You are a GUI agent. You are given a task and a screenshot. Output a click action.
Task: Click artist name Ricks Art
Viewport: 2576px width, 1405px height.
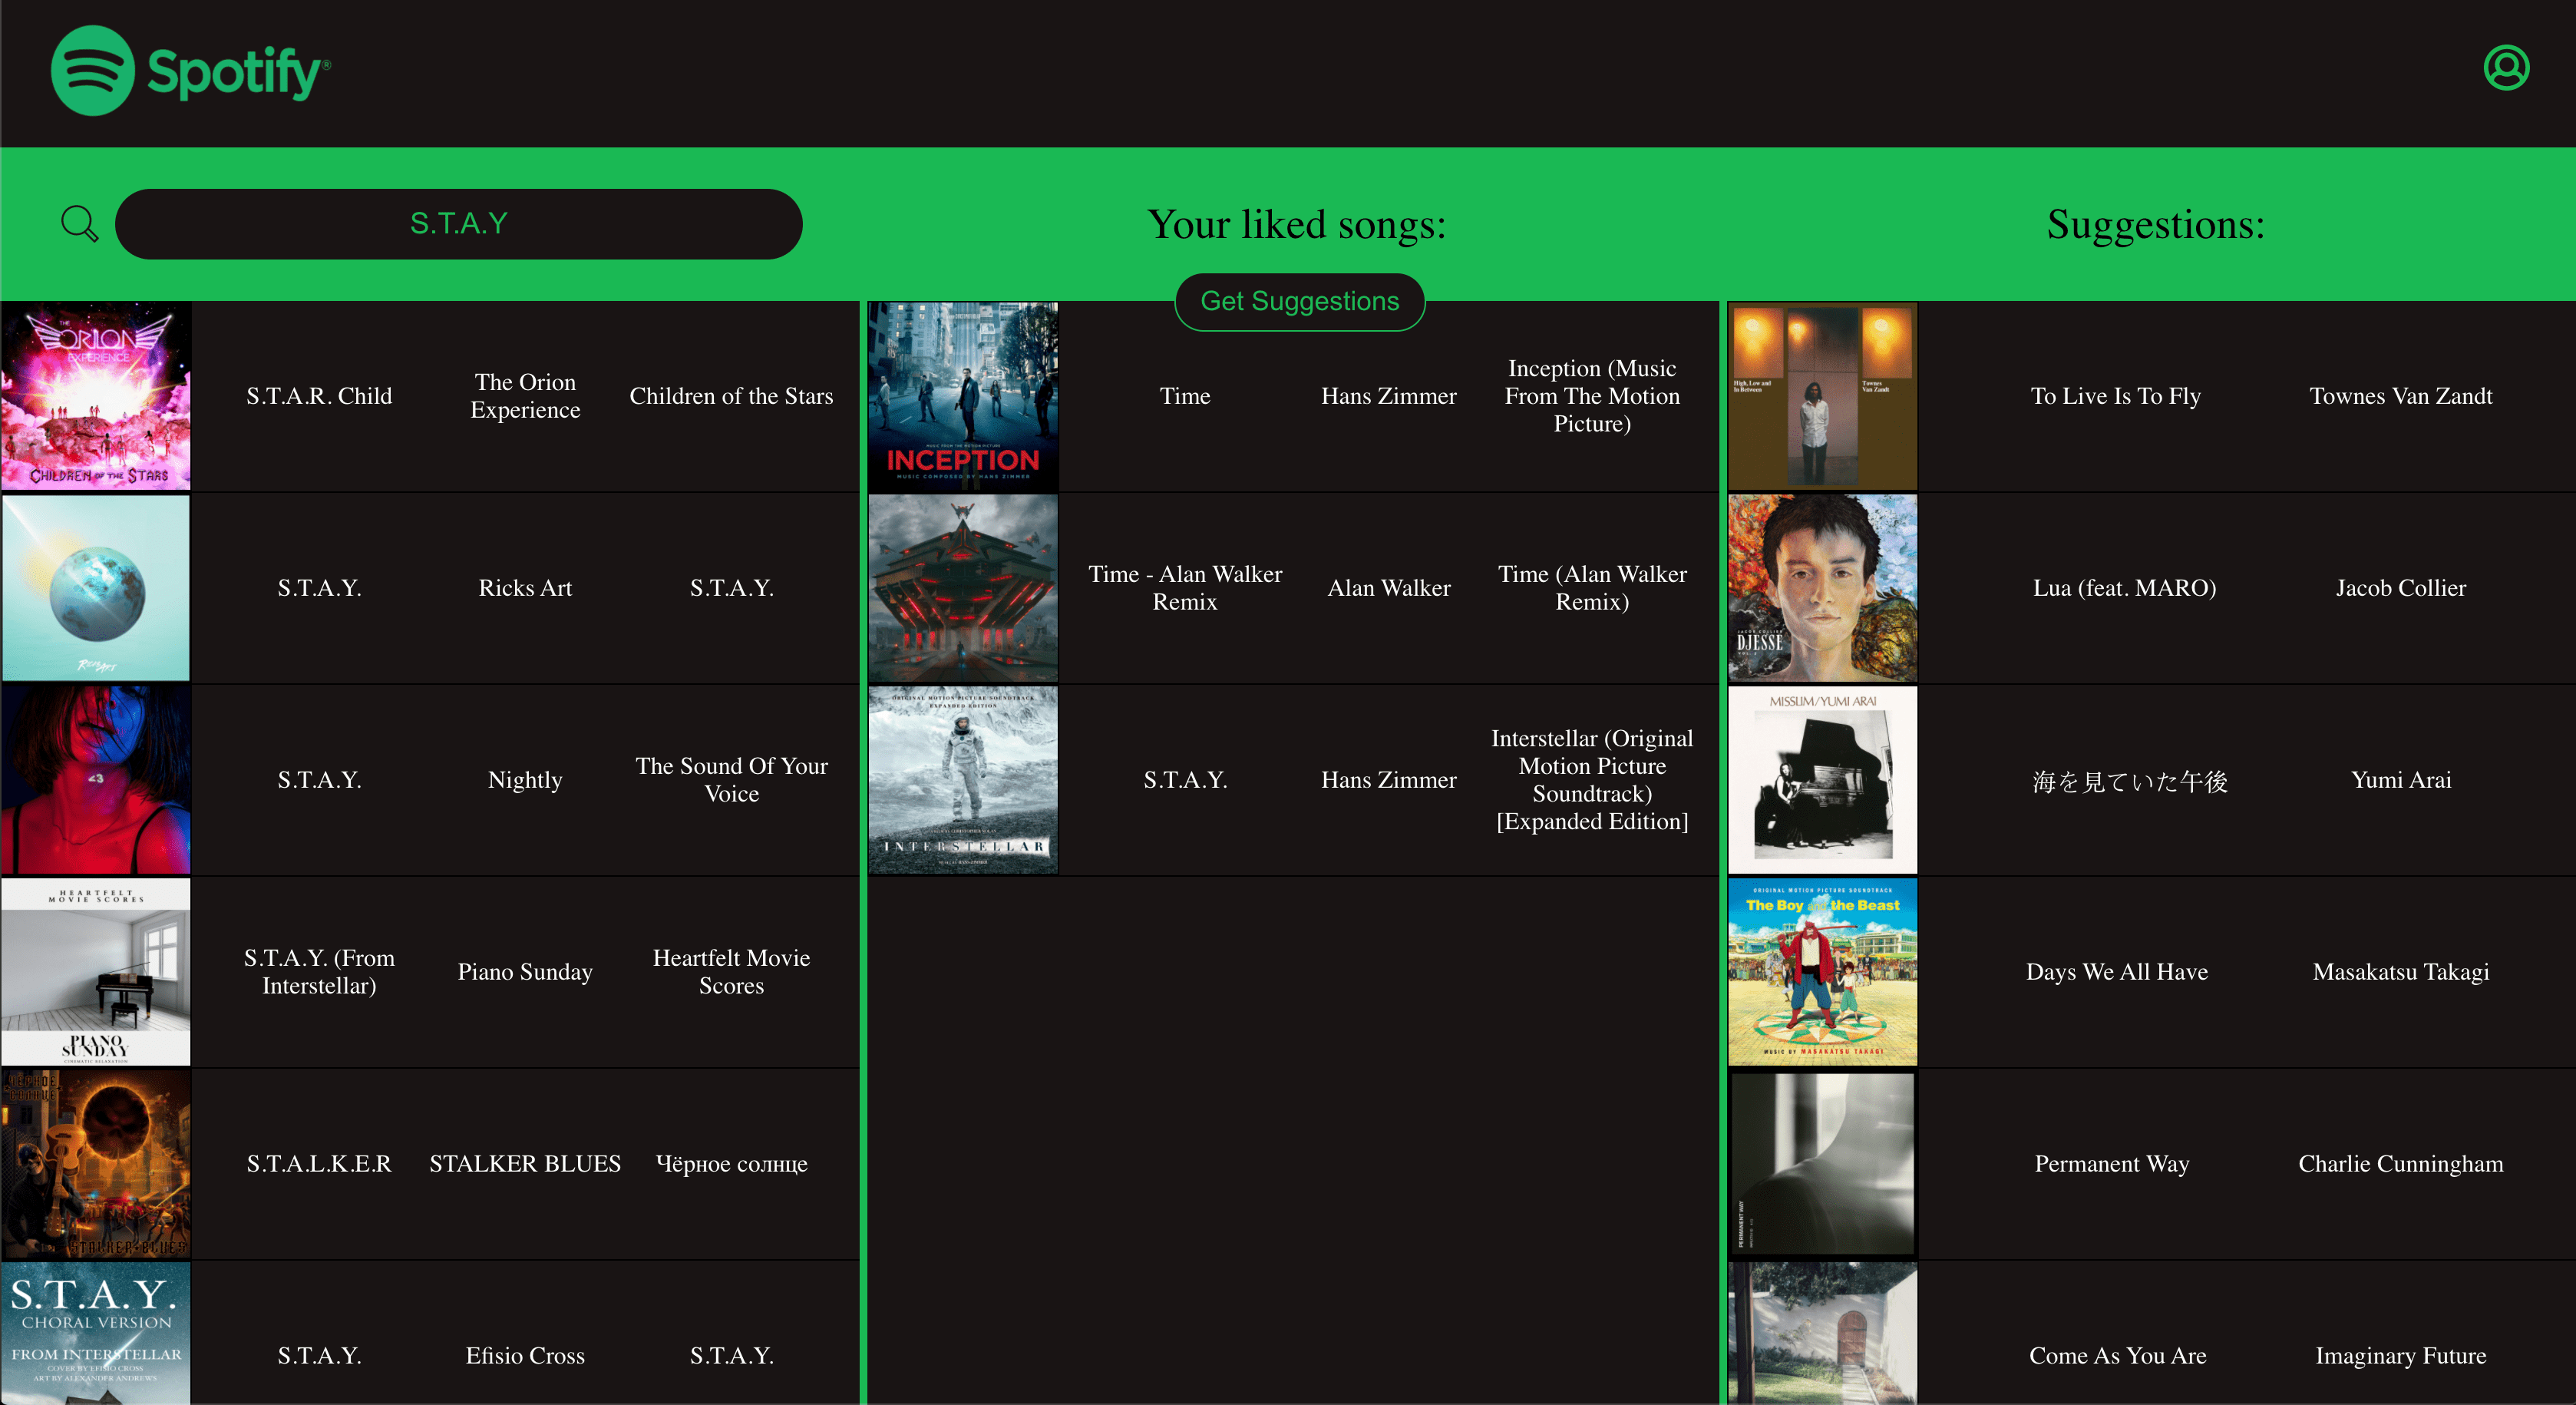[x=525, y=588]
